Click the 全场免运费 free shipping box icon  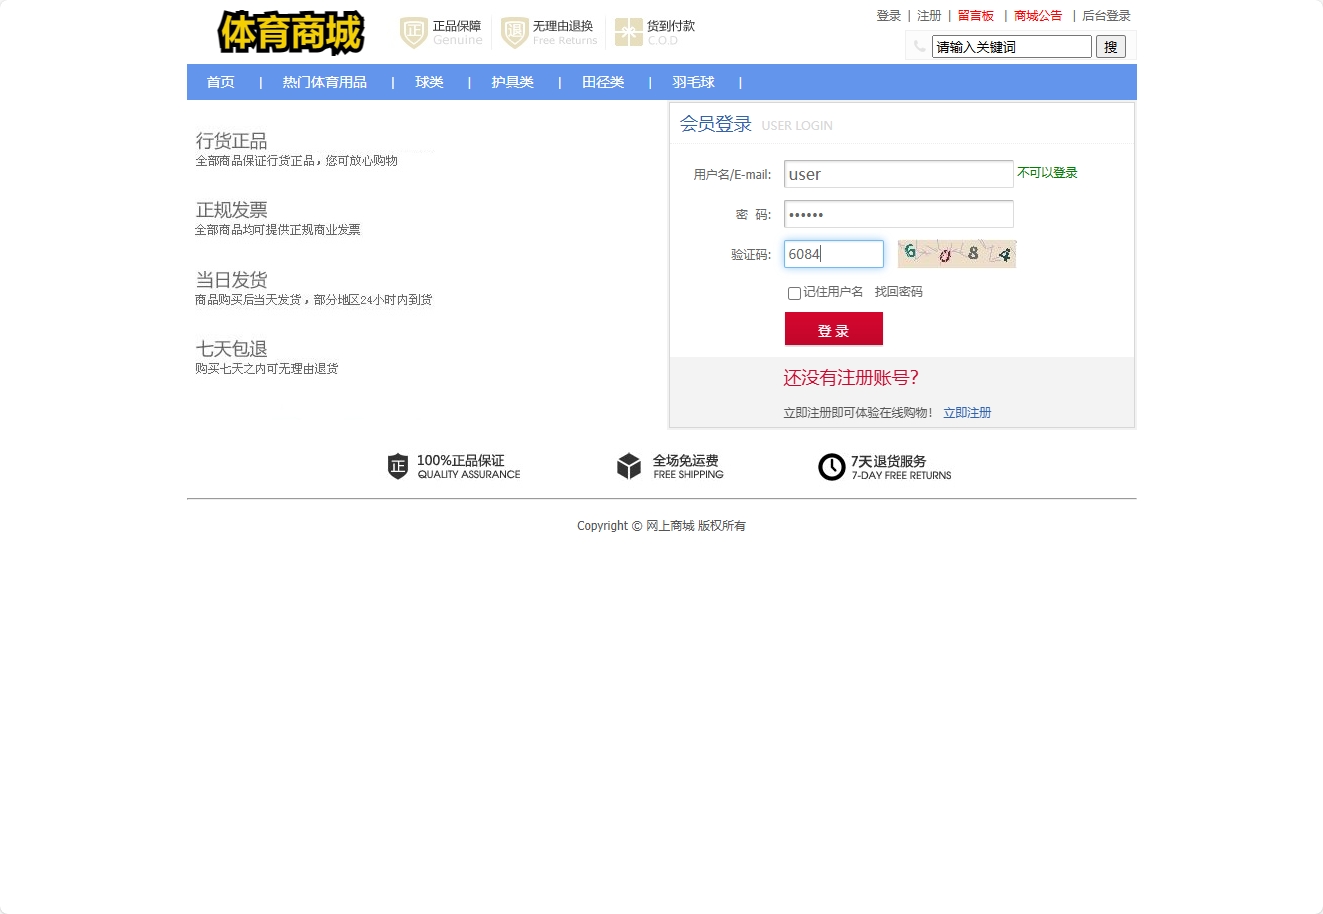pos(628,466)
